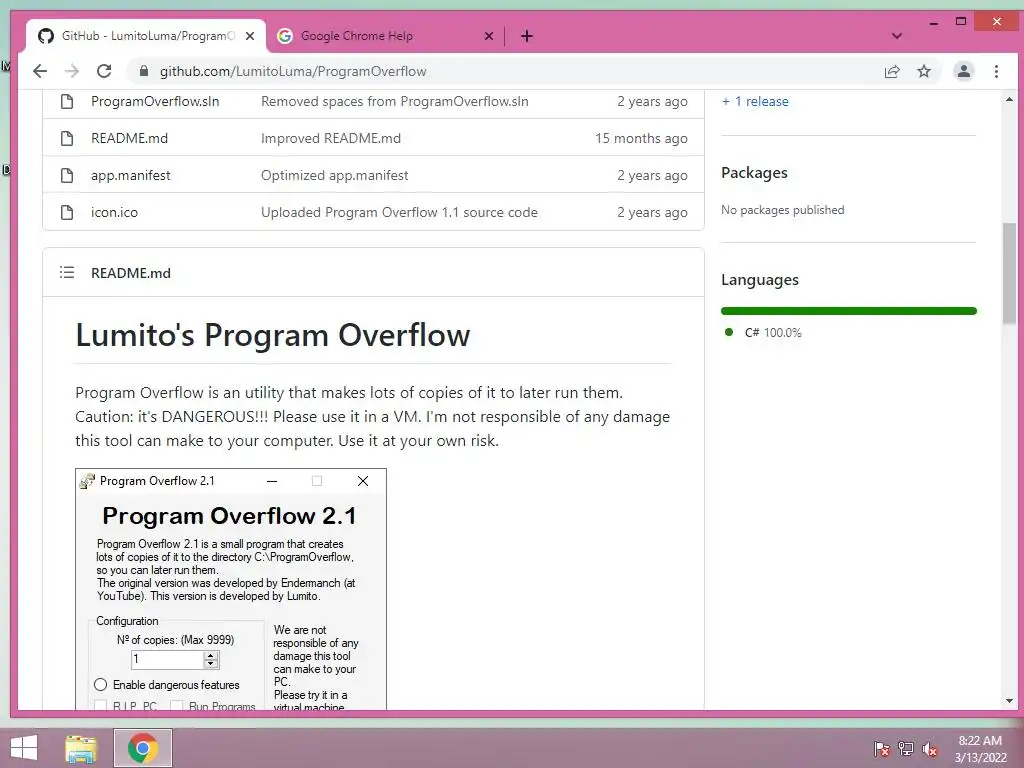The height and width of the screenshot is (768, 1024).
Task: Open the README.md file in the list
Action: pyautogui.click(x=129, y=138)
